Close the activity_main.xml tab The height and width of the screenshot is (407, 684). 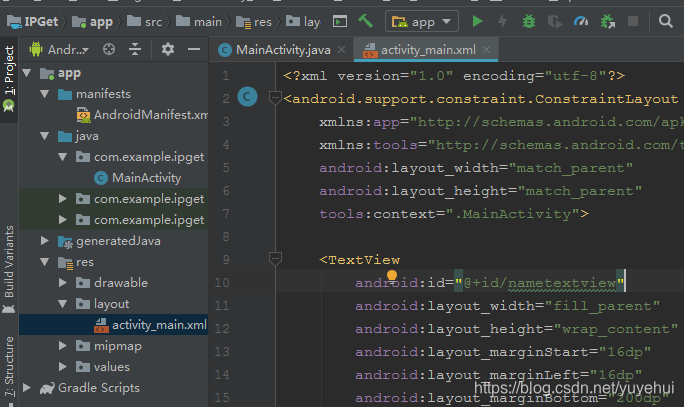point(486,50)
